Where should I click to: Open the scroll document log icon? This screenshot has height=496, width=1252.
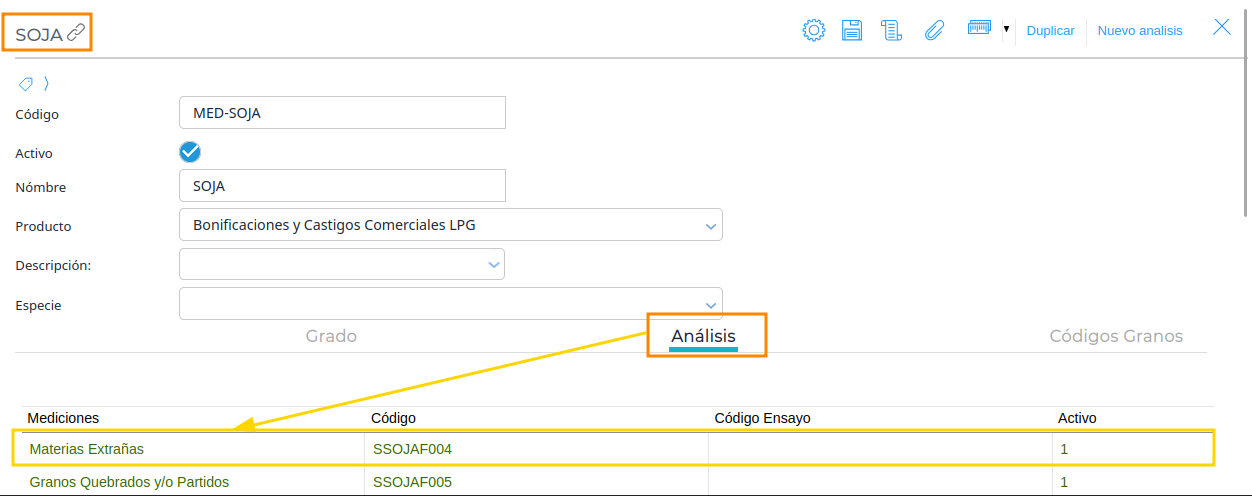click(891, 30)
